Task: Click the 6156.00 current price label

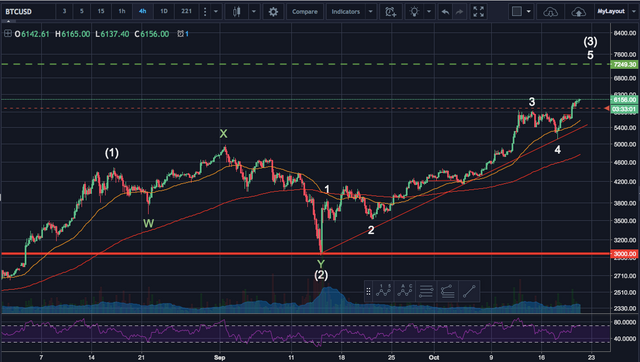Action: click(x=624, y=100)
